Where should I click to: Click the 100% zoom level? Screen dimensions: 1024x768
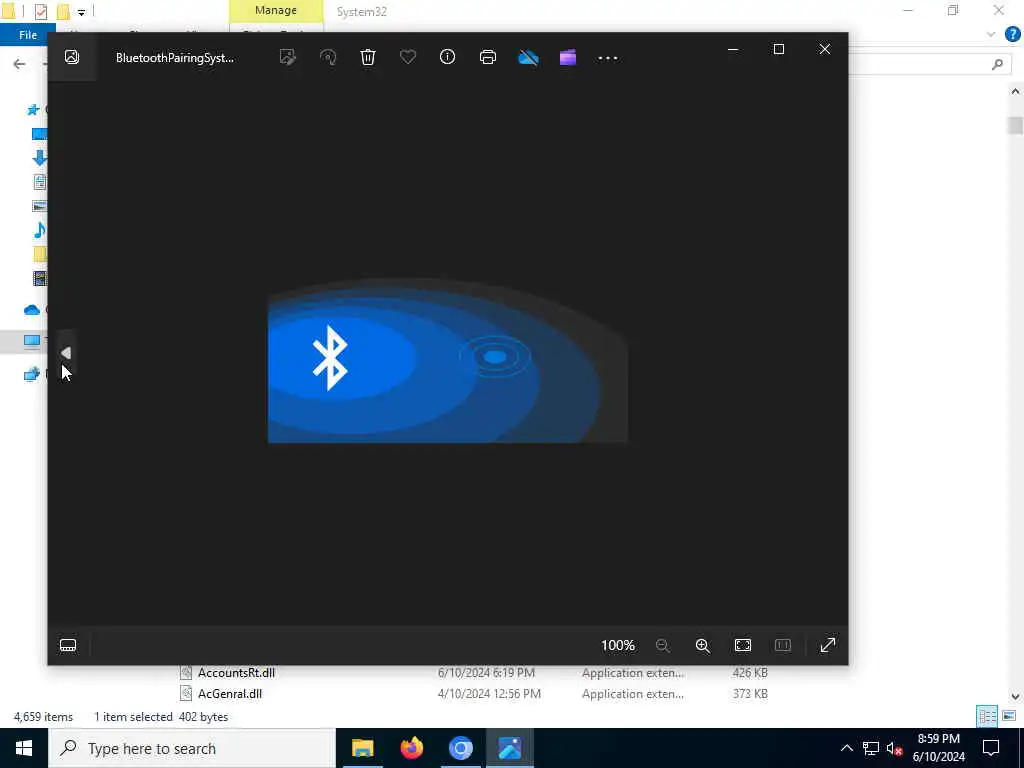pyautogui.click(x=618, y=645)
